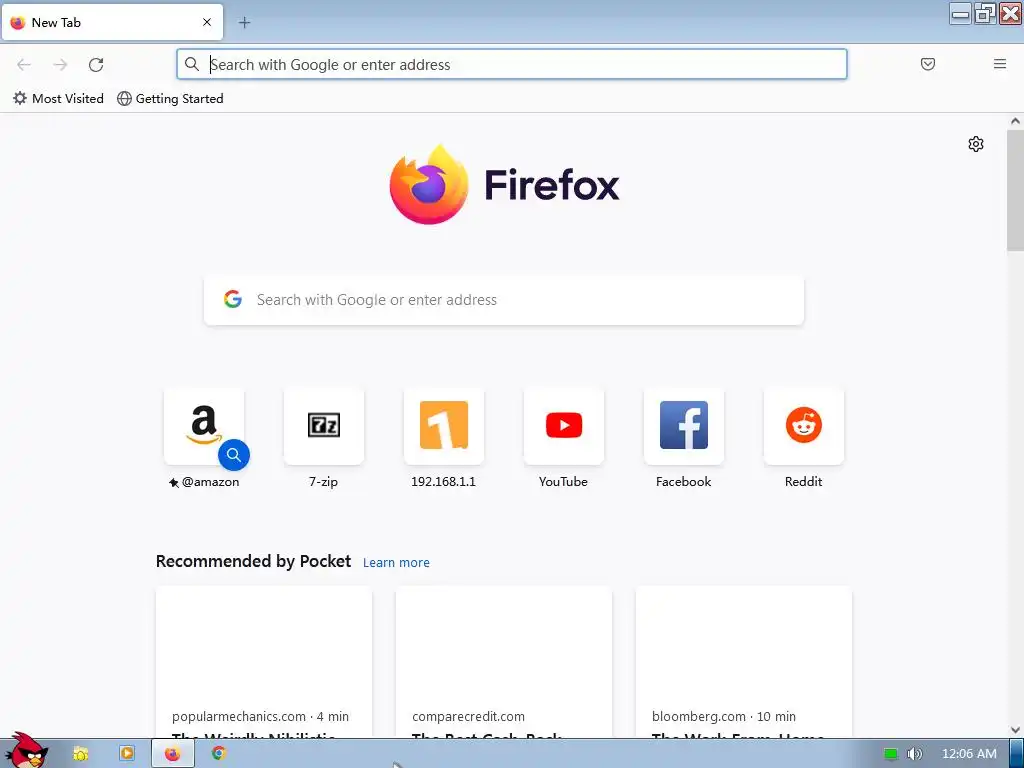Click the @amazon label text
The width and height of the screenshot is (1024, 768).
[x=210, y=482]
